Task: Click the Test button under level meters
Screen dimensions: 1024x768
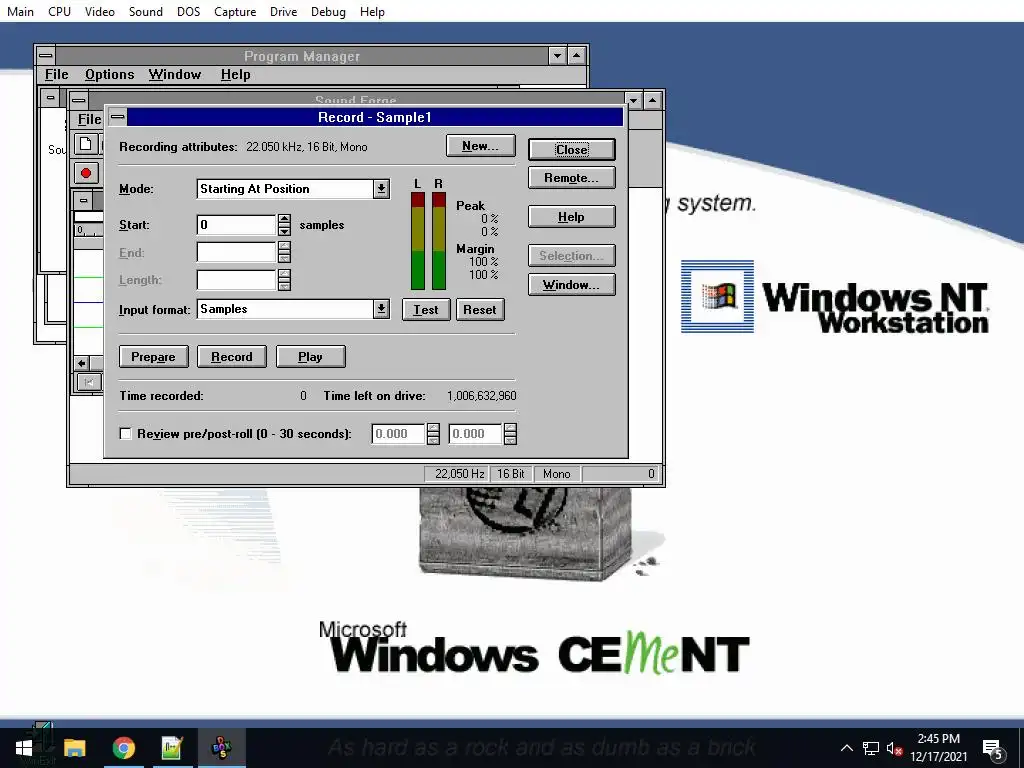Action: click(426, 310)
